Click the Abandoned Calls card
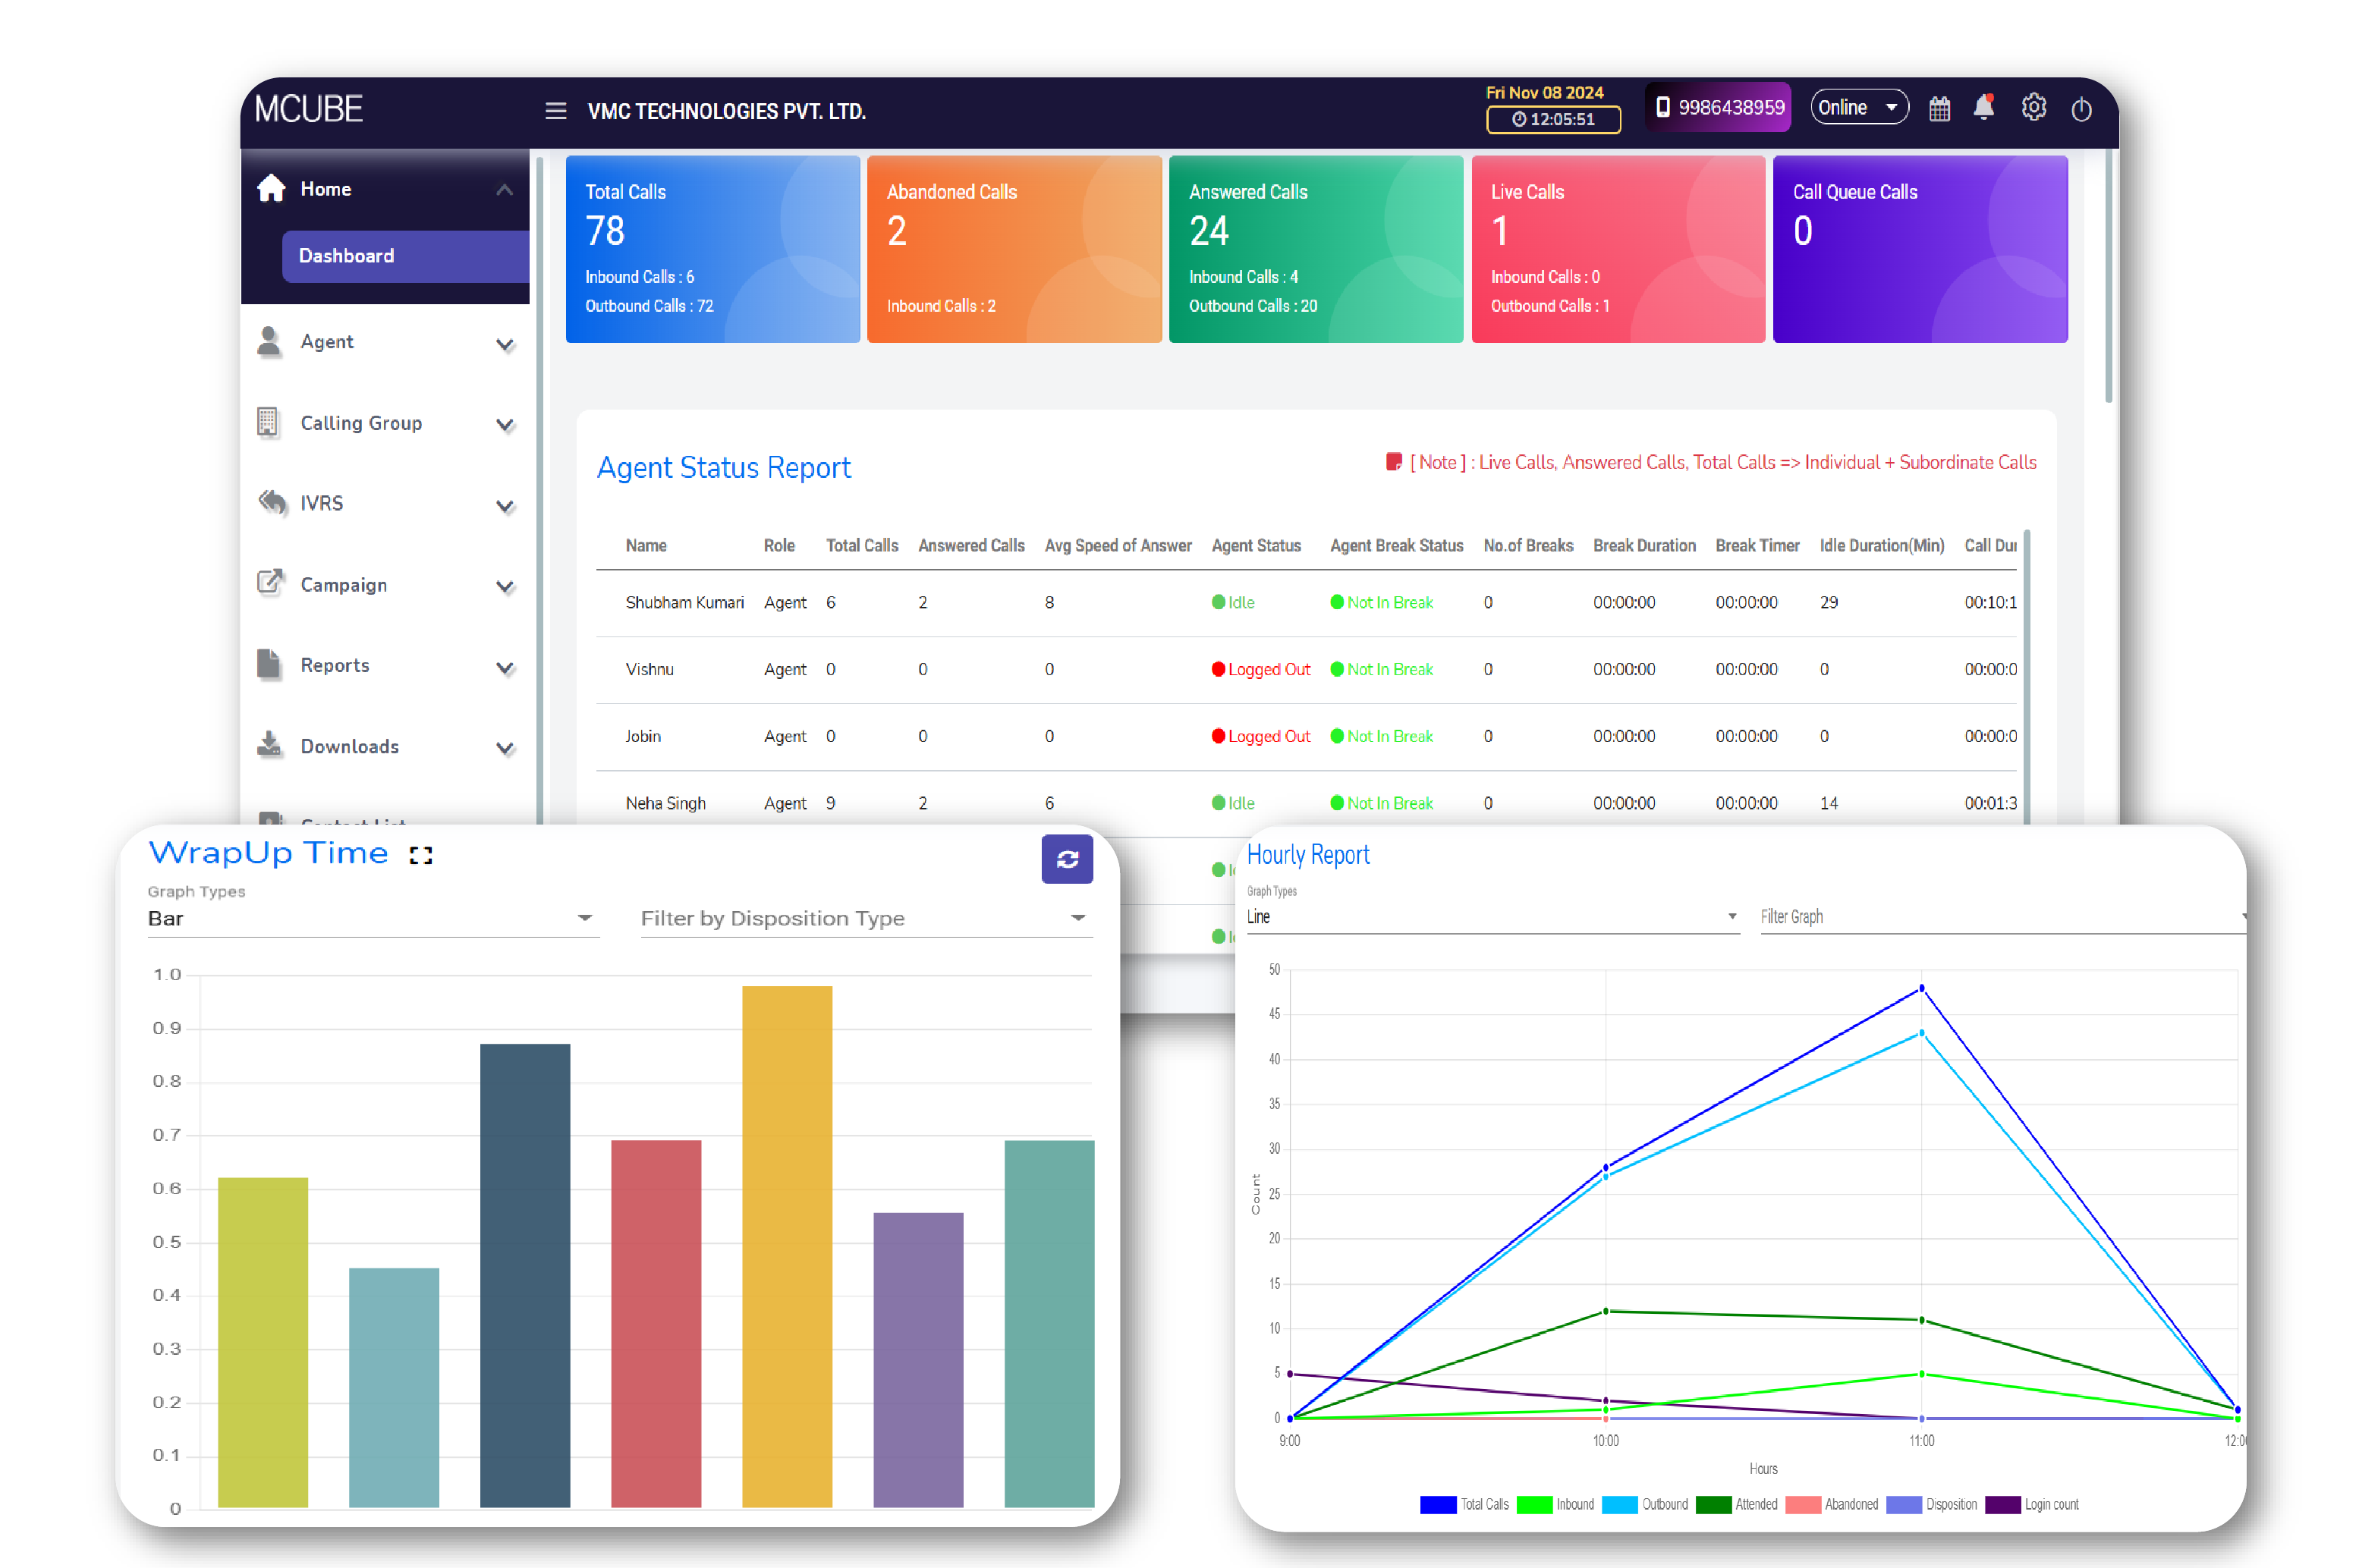The height and width of the screenshot is (1568, 2359). 1014,249
